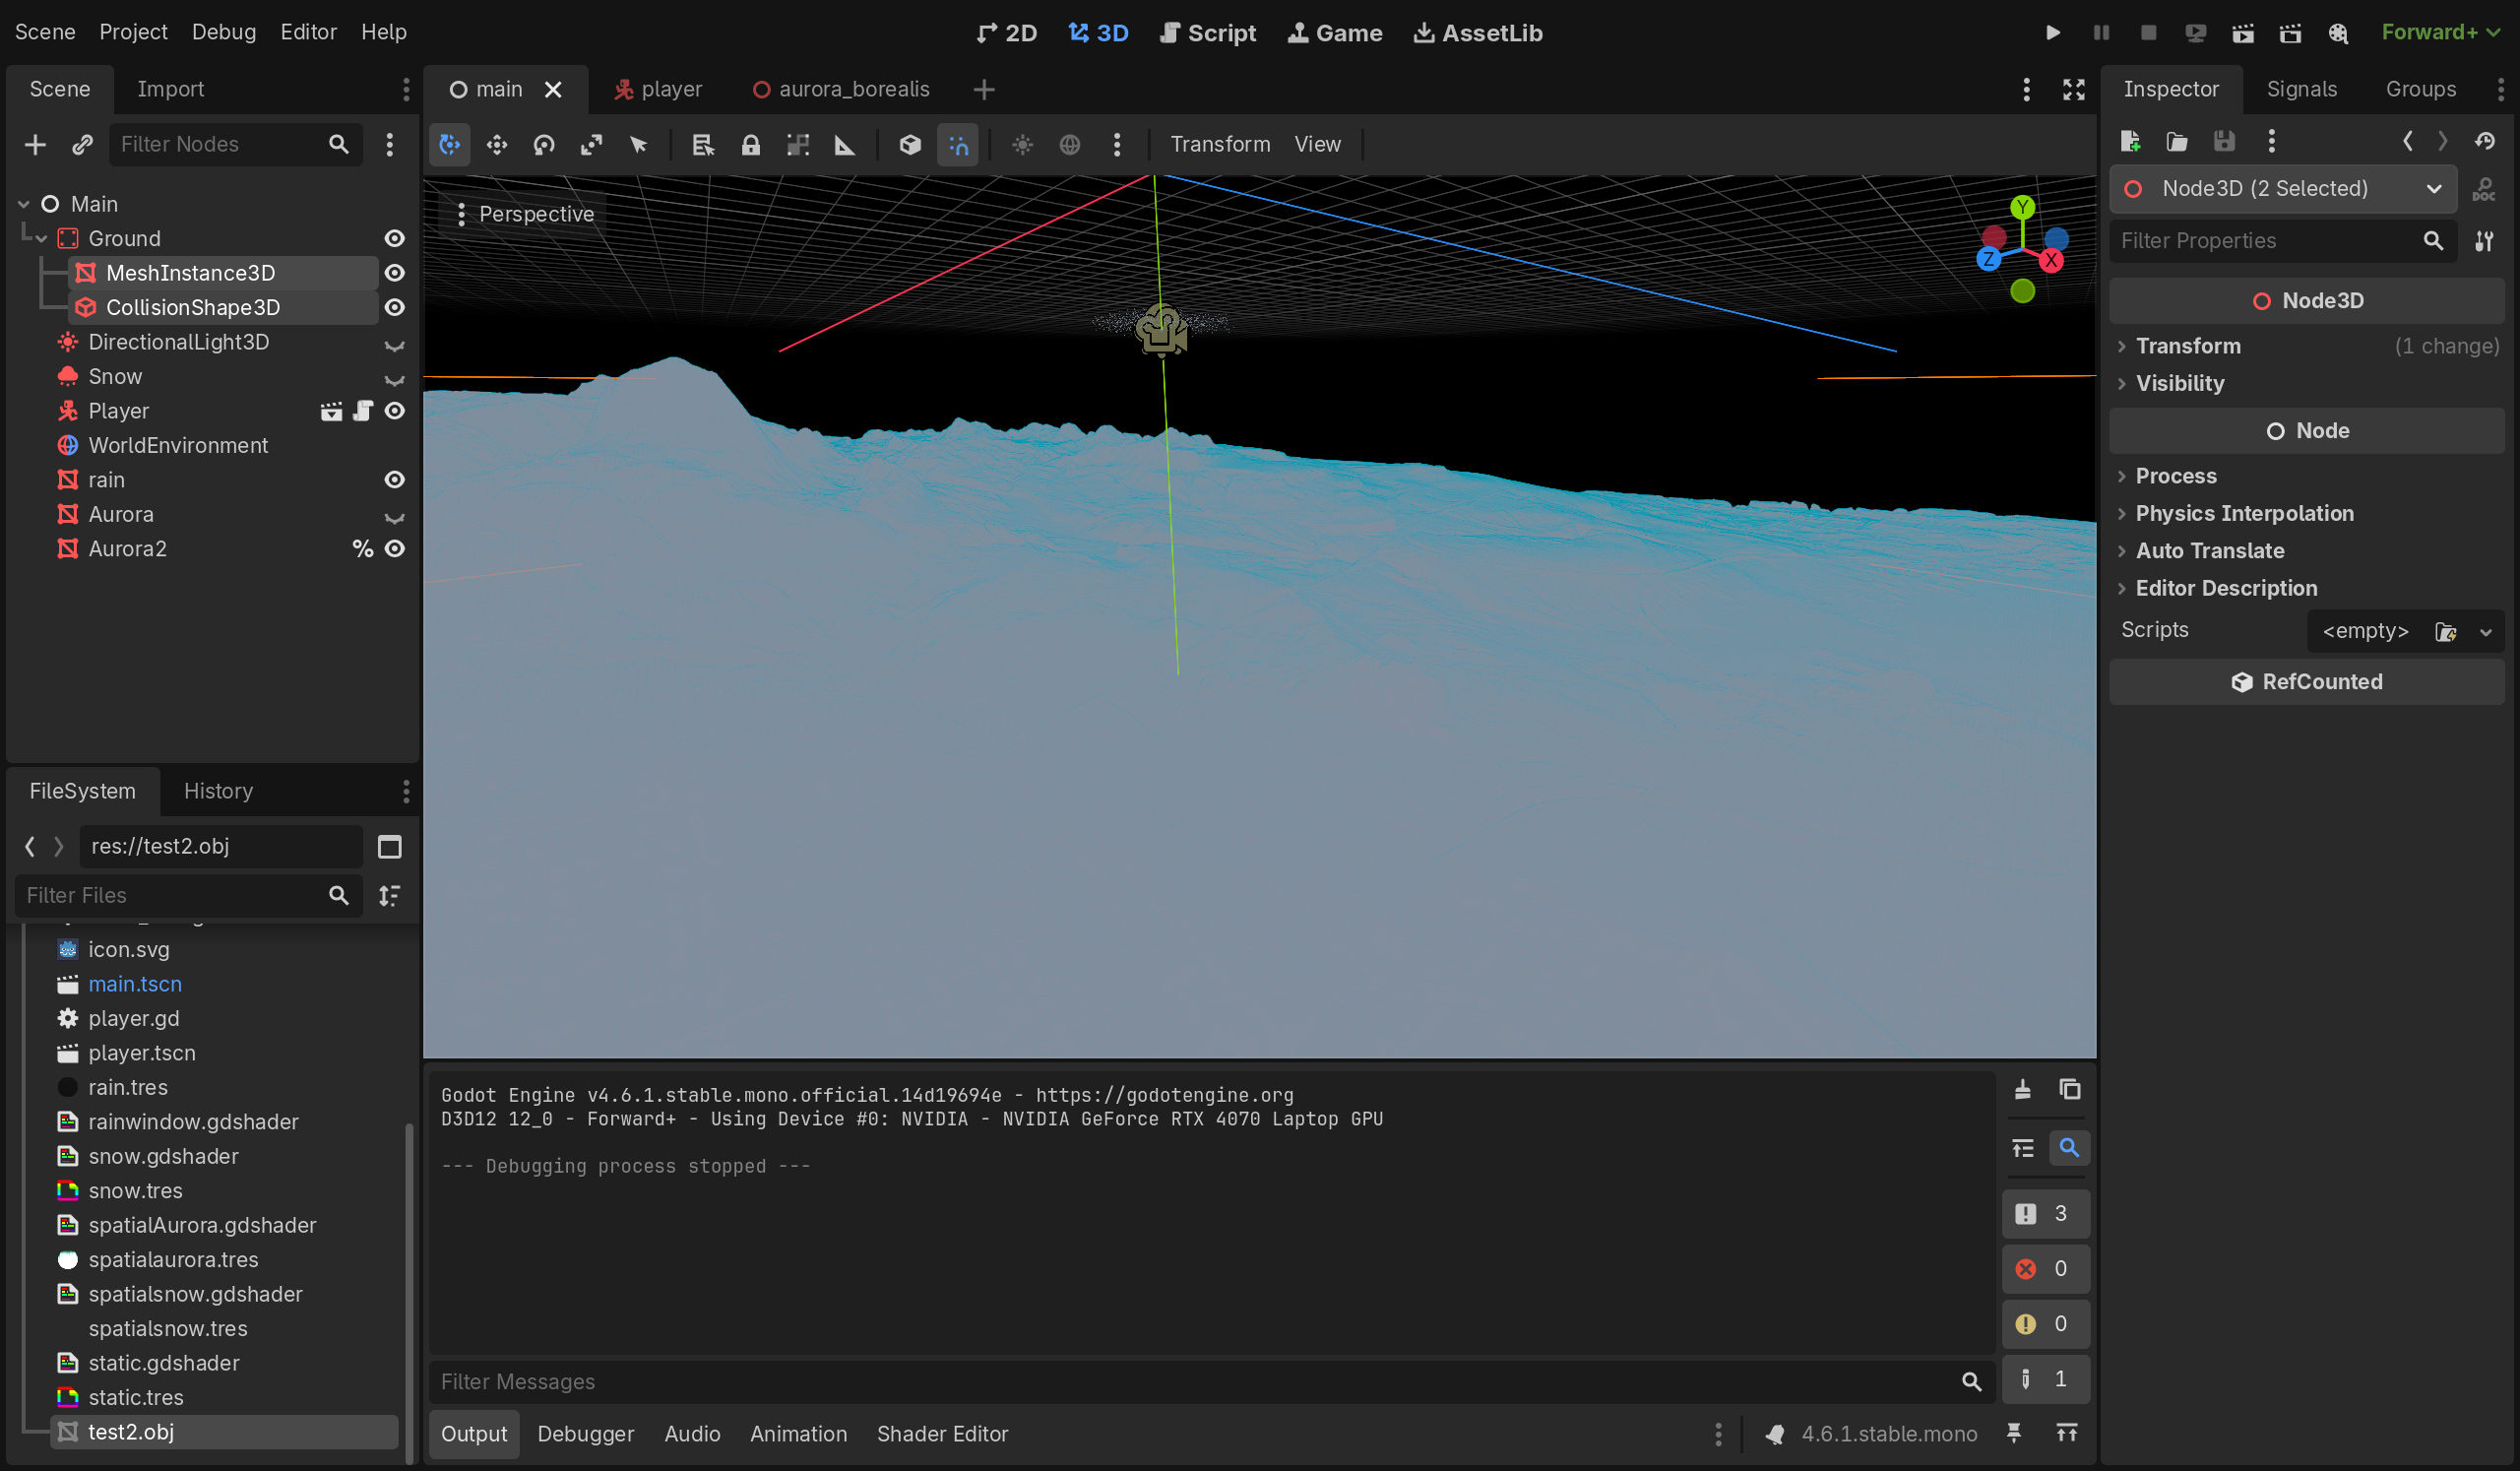The image size is (2520, 1471).
Task: Select the Rotate mode tool
Action: [x=543, y=145]
